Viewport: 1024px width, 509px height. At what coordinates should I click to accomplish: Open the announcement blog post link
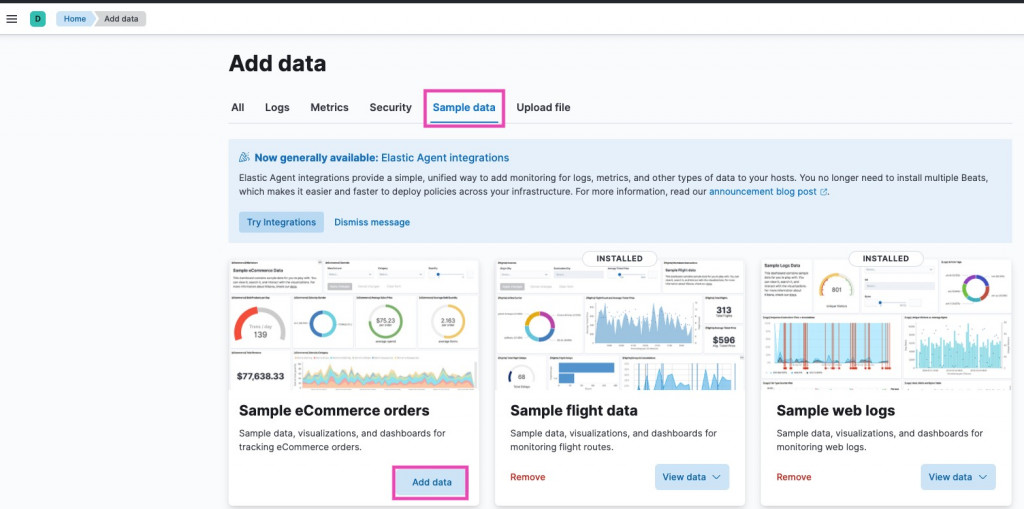point(763,192)
